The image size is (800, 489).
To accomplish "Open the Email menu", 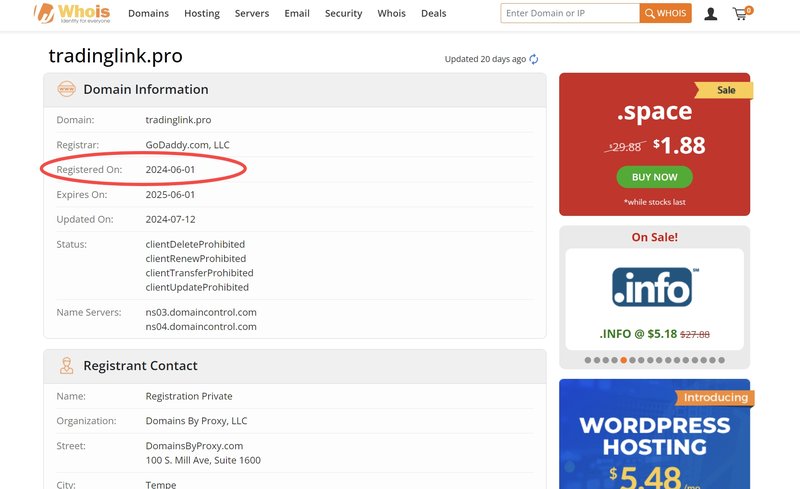I will coord(297,13).
